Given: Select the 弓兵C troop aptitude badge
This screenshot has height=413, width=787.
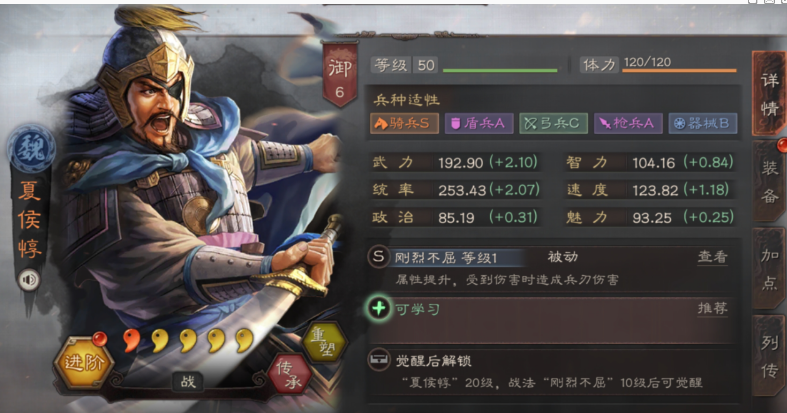Looking at the screenshot, I should pos(553,123).
